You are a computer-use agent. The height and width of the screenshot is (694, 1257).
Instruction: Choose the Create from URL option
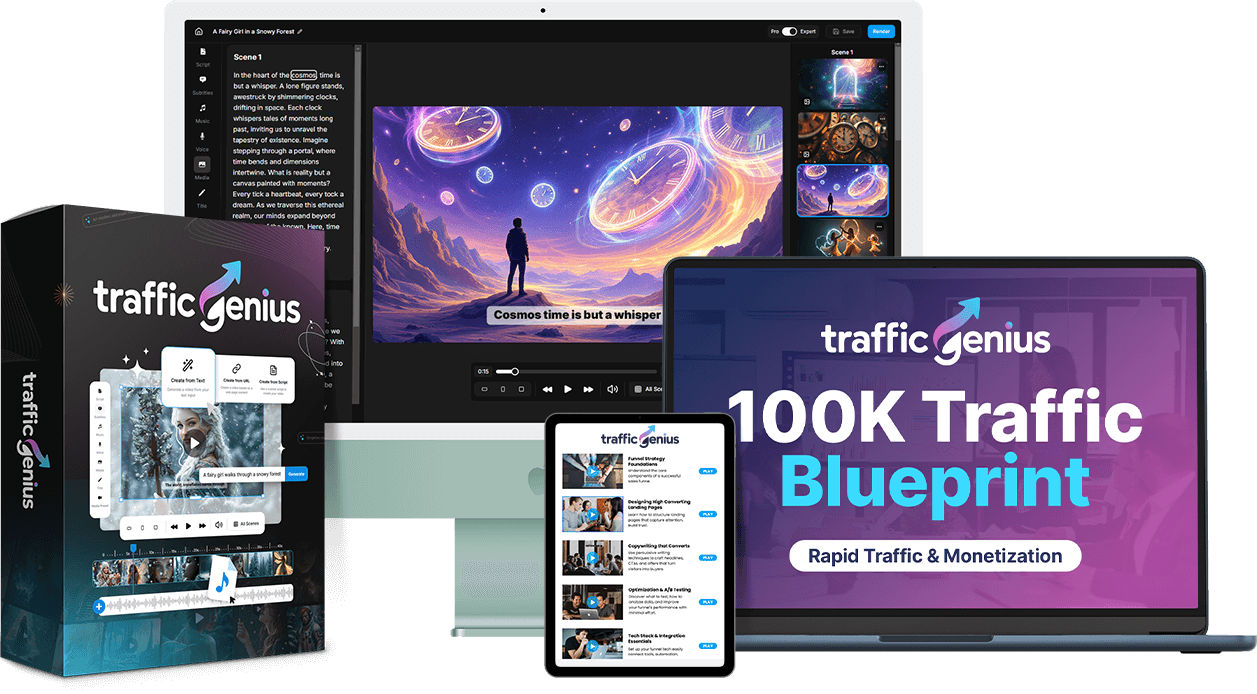pyautogui.click(x=236, y=378)
